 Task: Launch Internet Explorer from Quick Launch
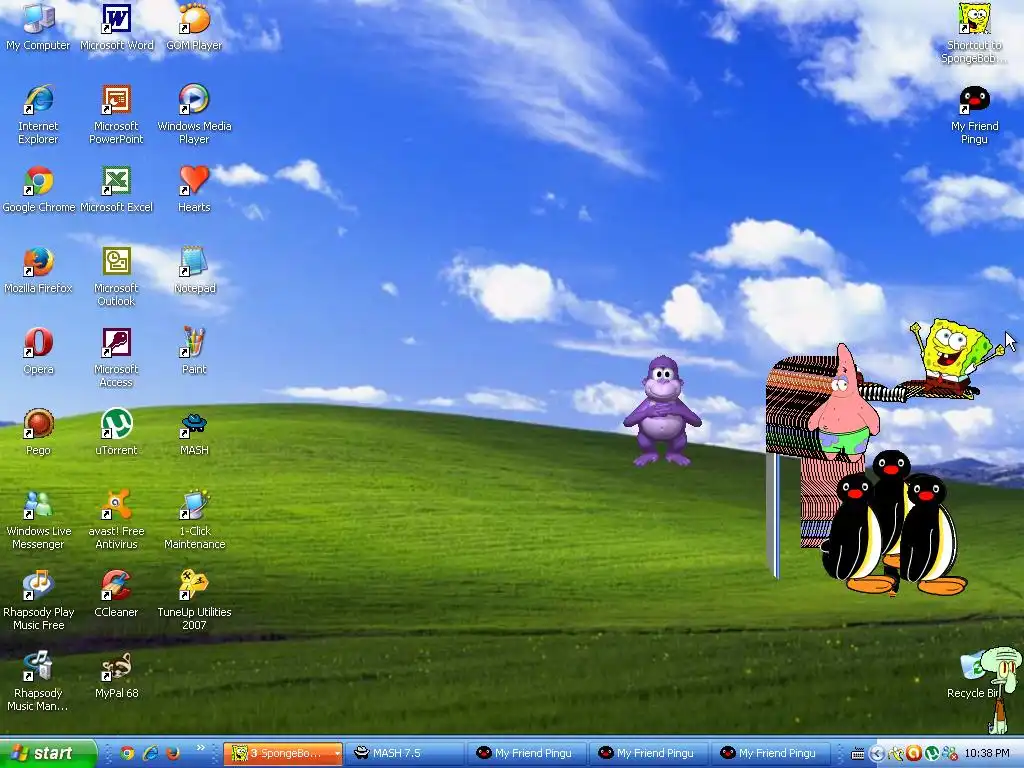click(150, 753)
